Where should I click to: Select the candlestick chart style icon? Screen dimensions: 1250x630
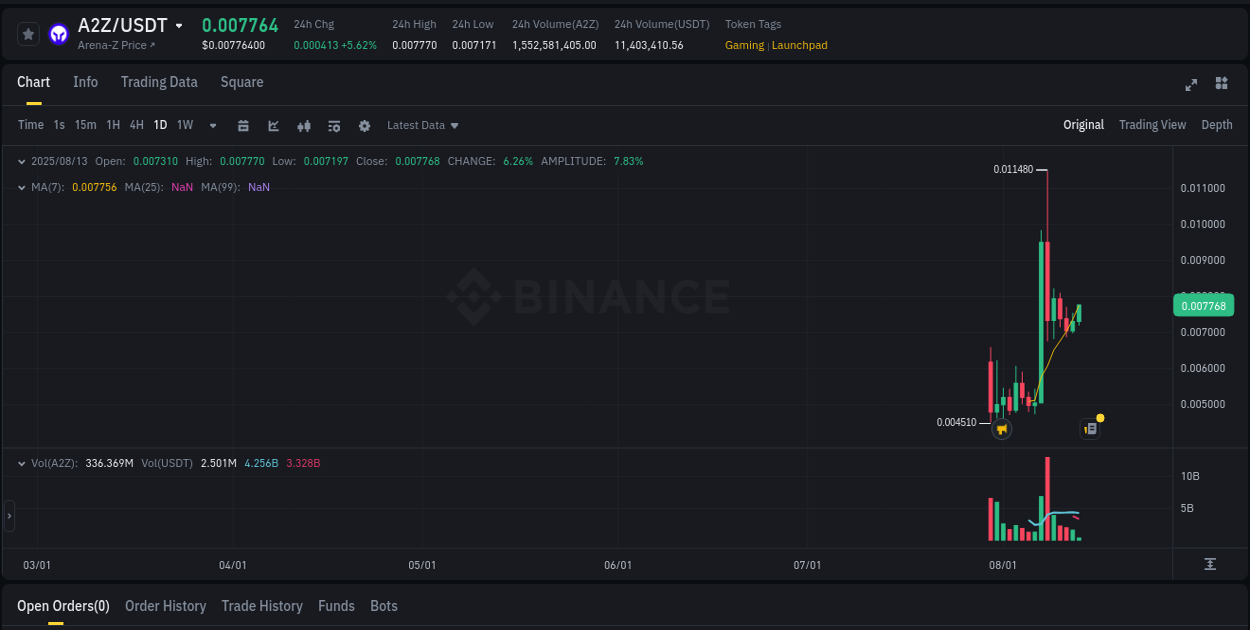coord(303,125)
